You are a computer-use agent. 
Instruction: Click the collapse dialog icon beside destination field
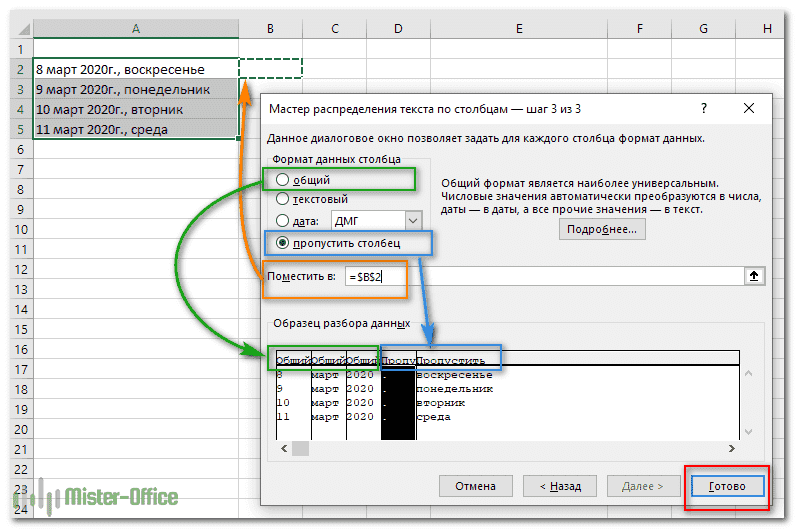752,277
